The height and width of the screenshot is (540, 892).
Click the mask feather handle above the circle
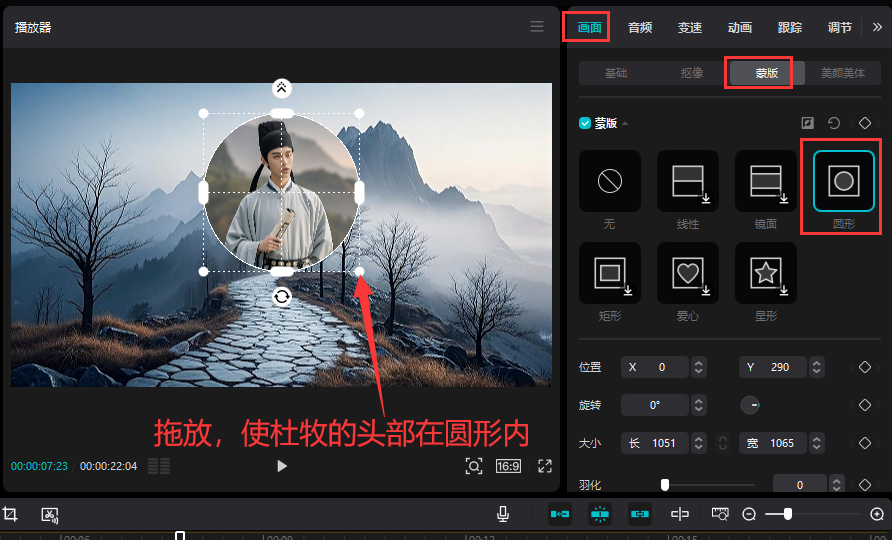[282, 88]
